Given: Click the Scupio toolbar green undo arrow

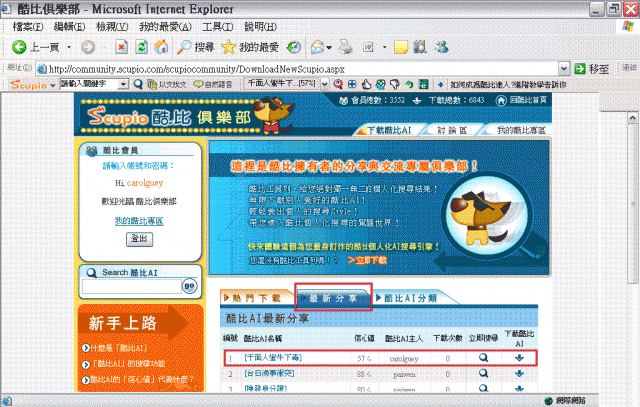Looking at the screenshot, I should [x=409, y=84].
